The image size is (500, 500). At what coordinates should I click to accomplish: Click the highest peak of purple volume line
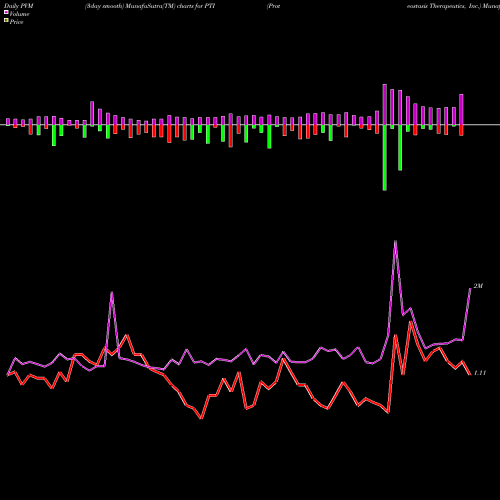click(x=395, y=241)
